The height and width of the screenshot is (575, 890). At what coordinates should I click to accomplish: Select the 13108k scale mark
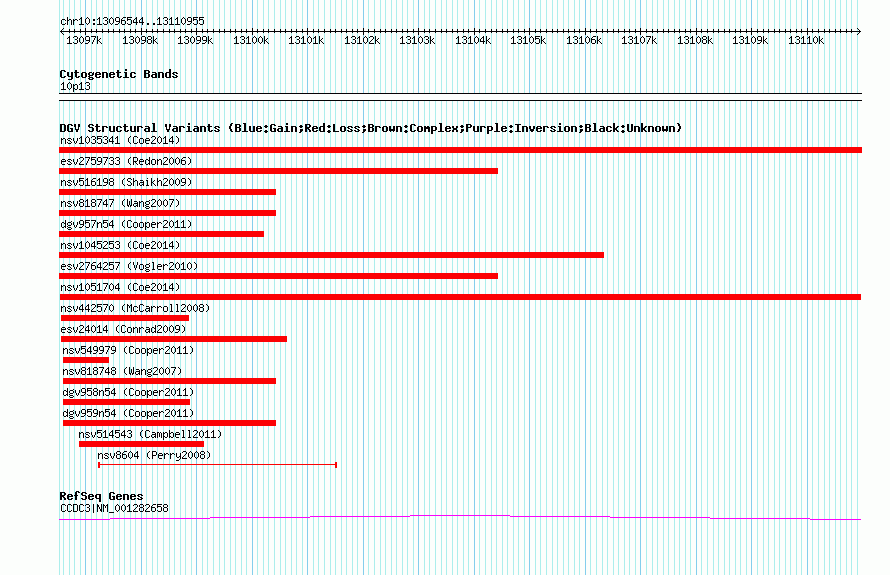695,40
